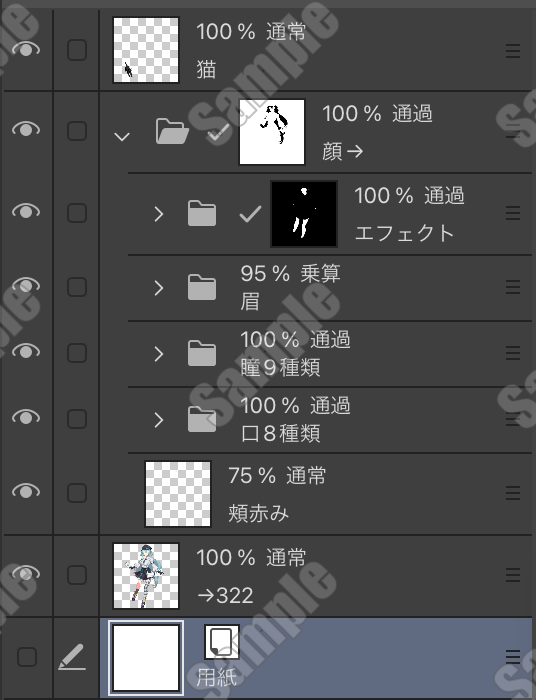
Task: Click the reorder handle of 頬赤み layer
Action: [x=513, y=493]
